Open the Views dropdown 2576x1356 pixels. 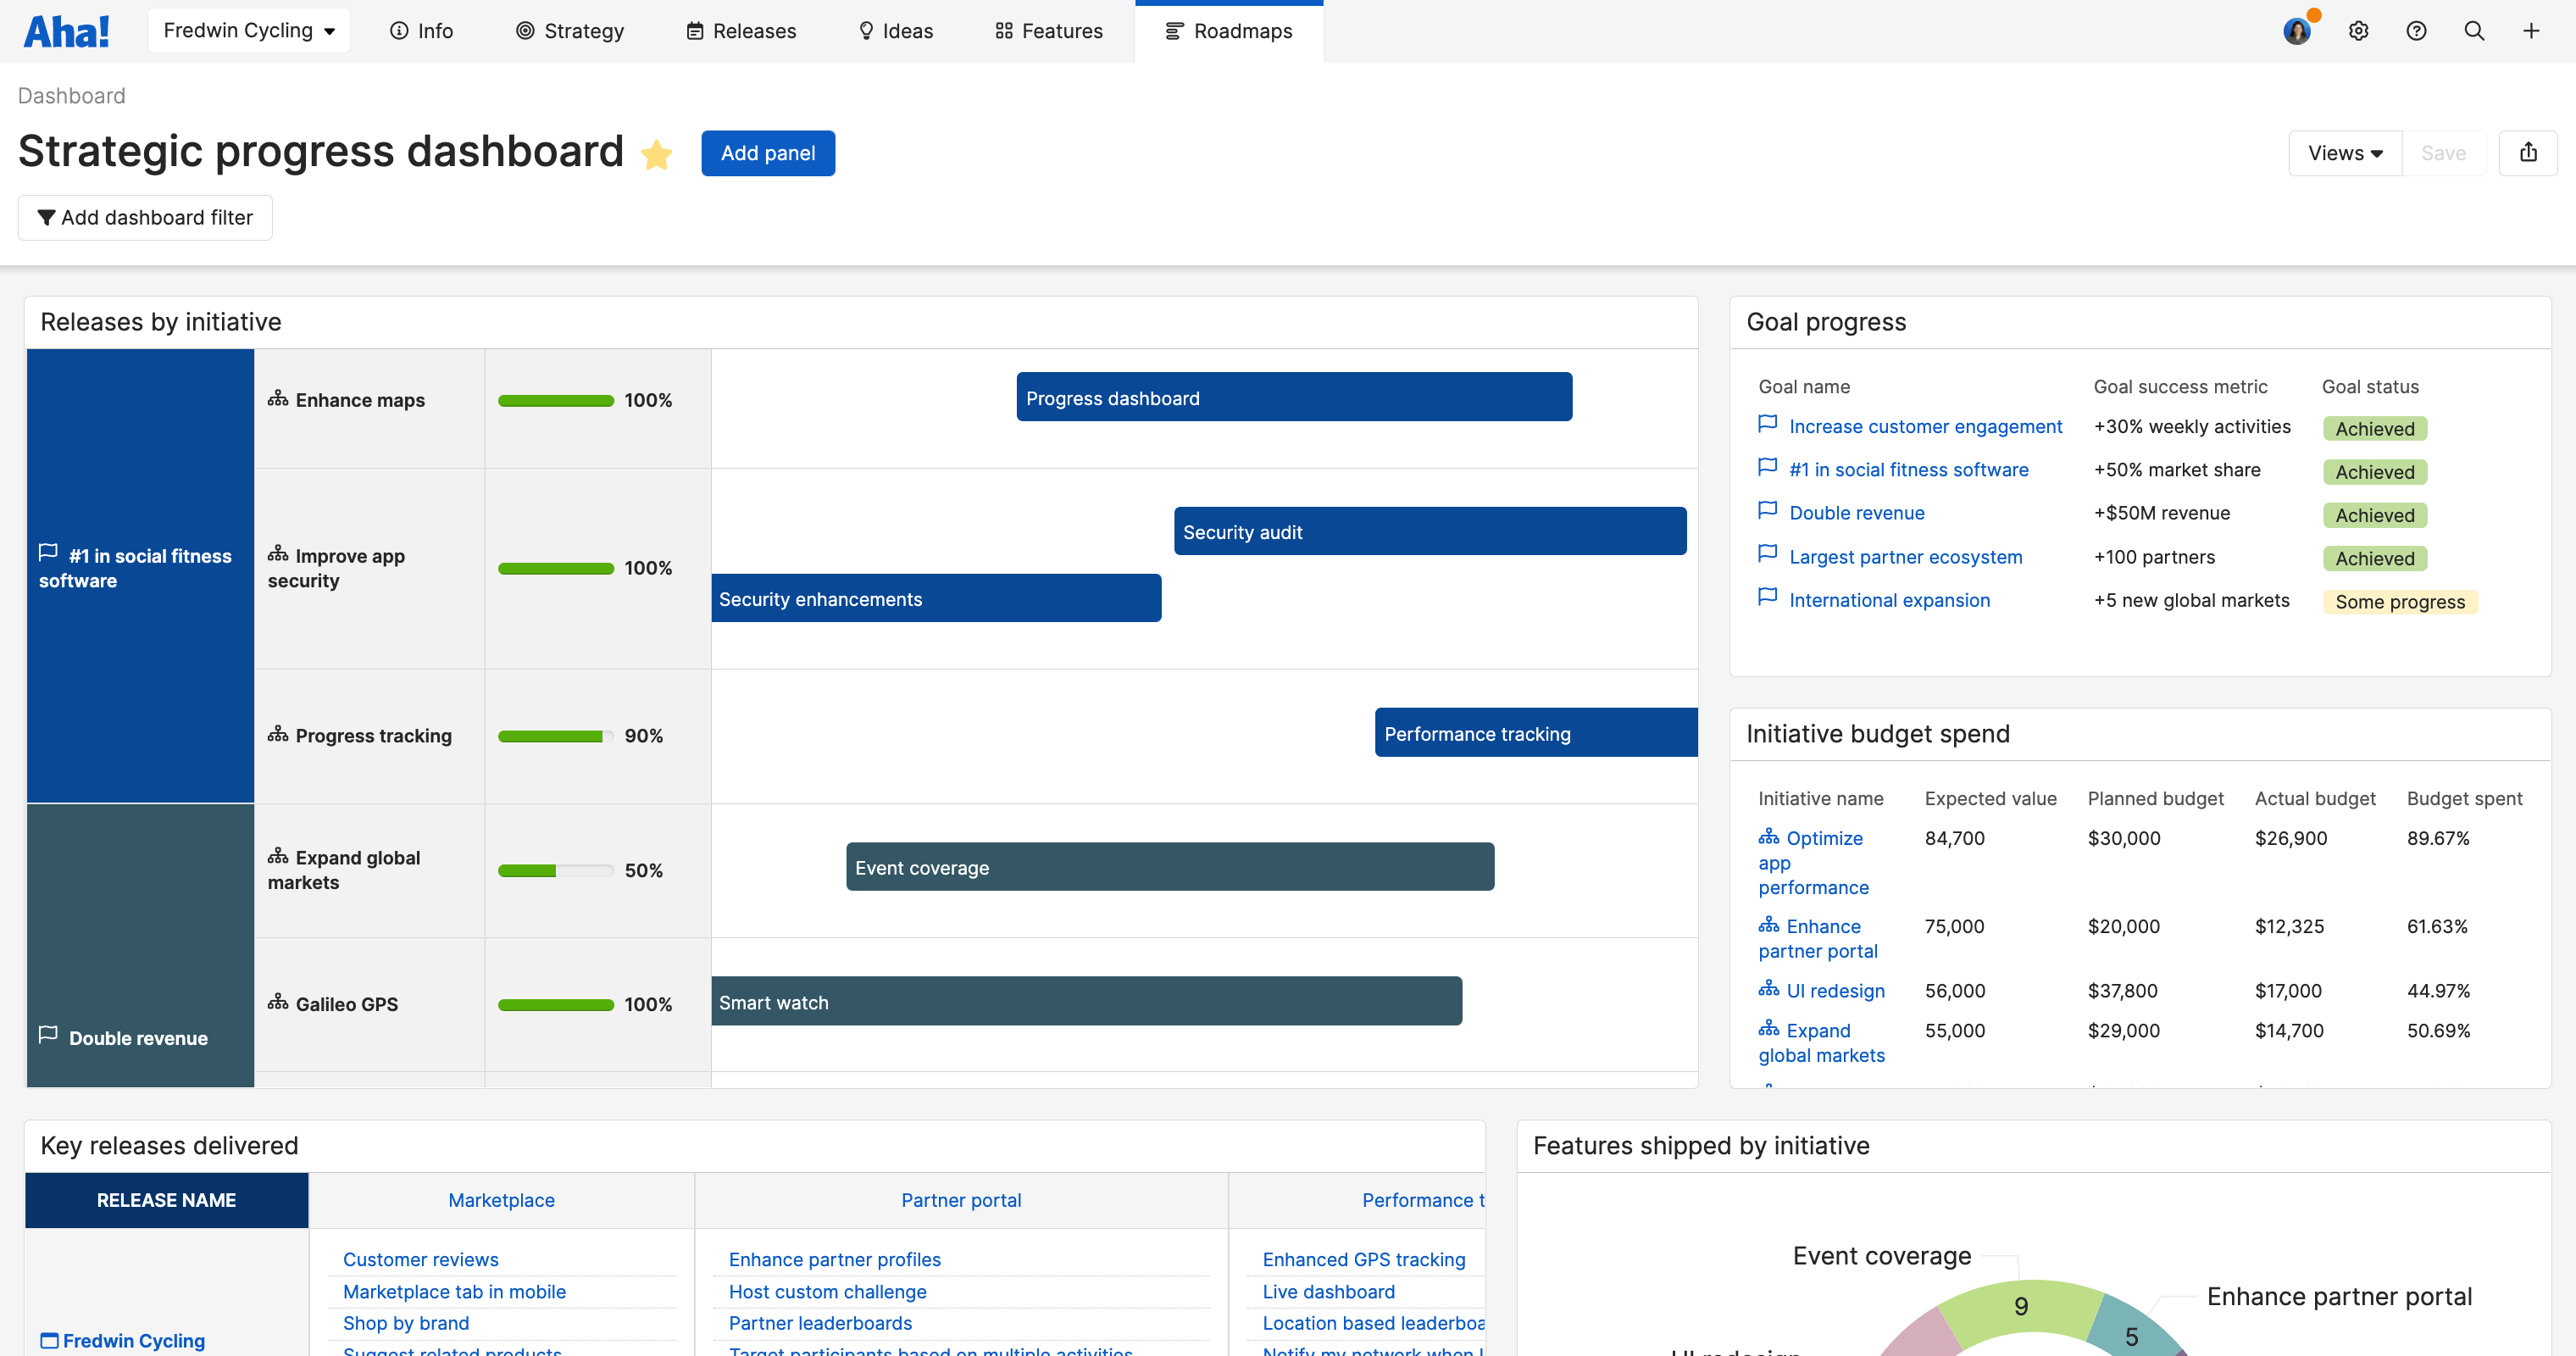pos(2344,152)
